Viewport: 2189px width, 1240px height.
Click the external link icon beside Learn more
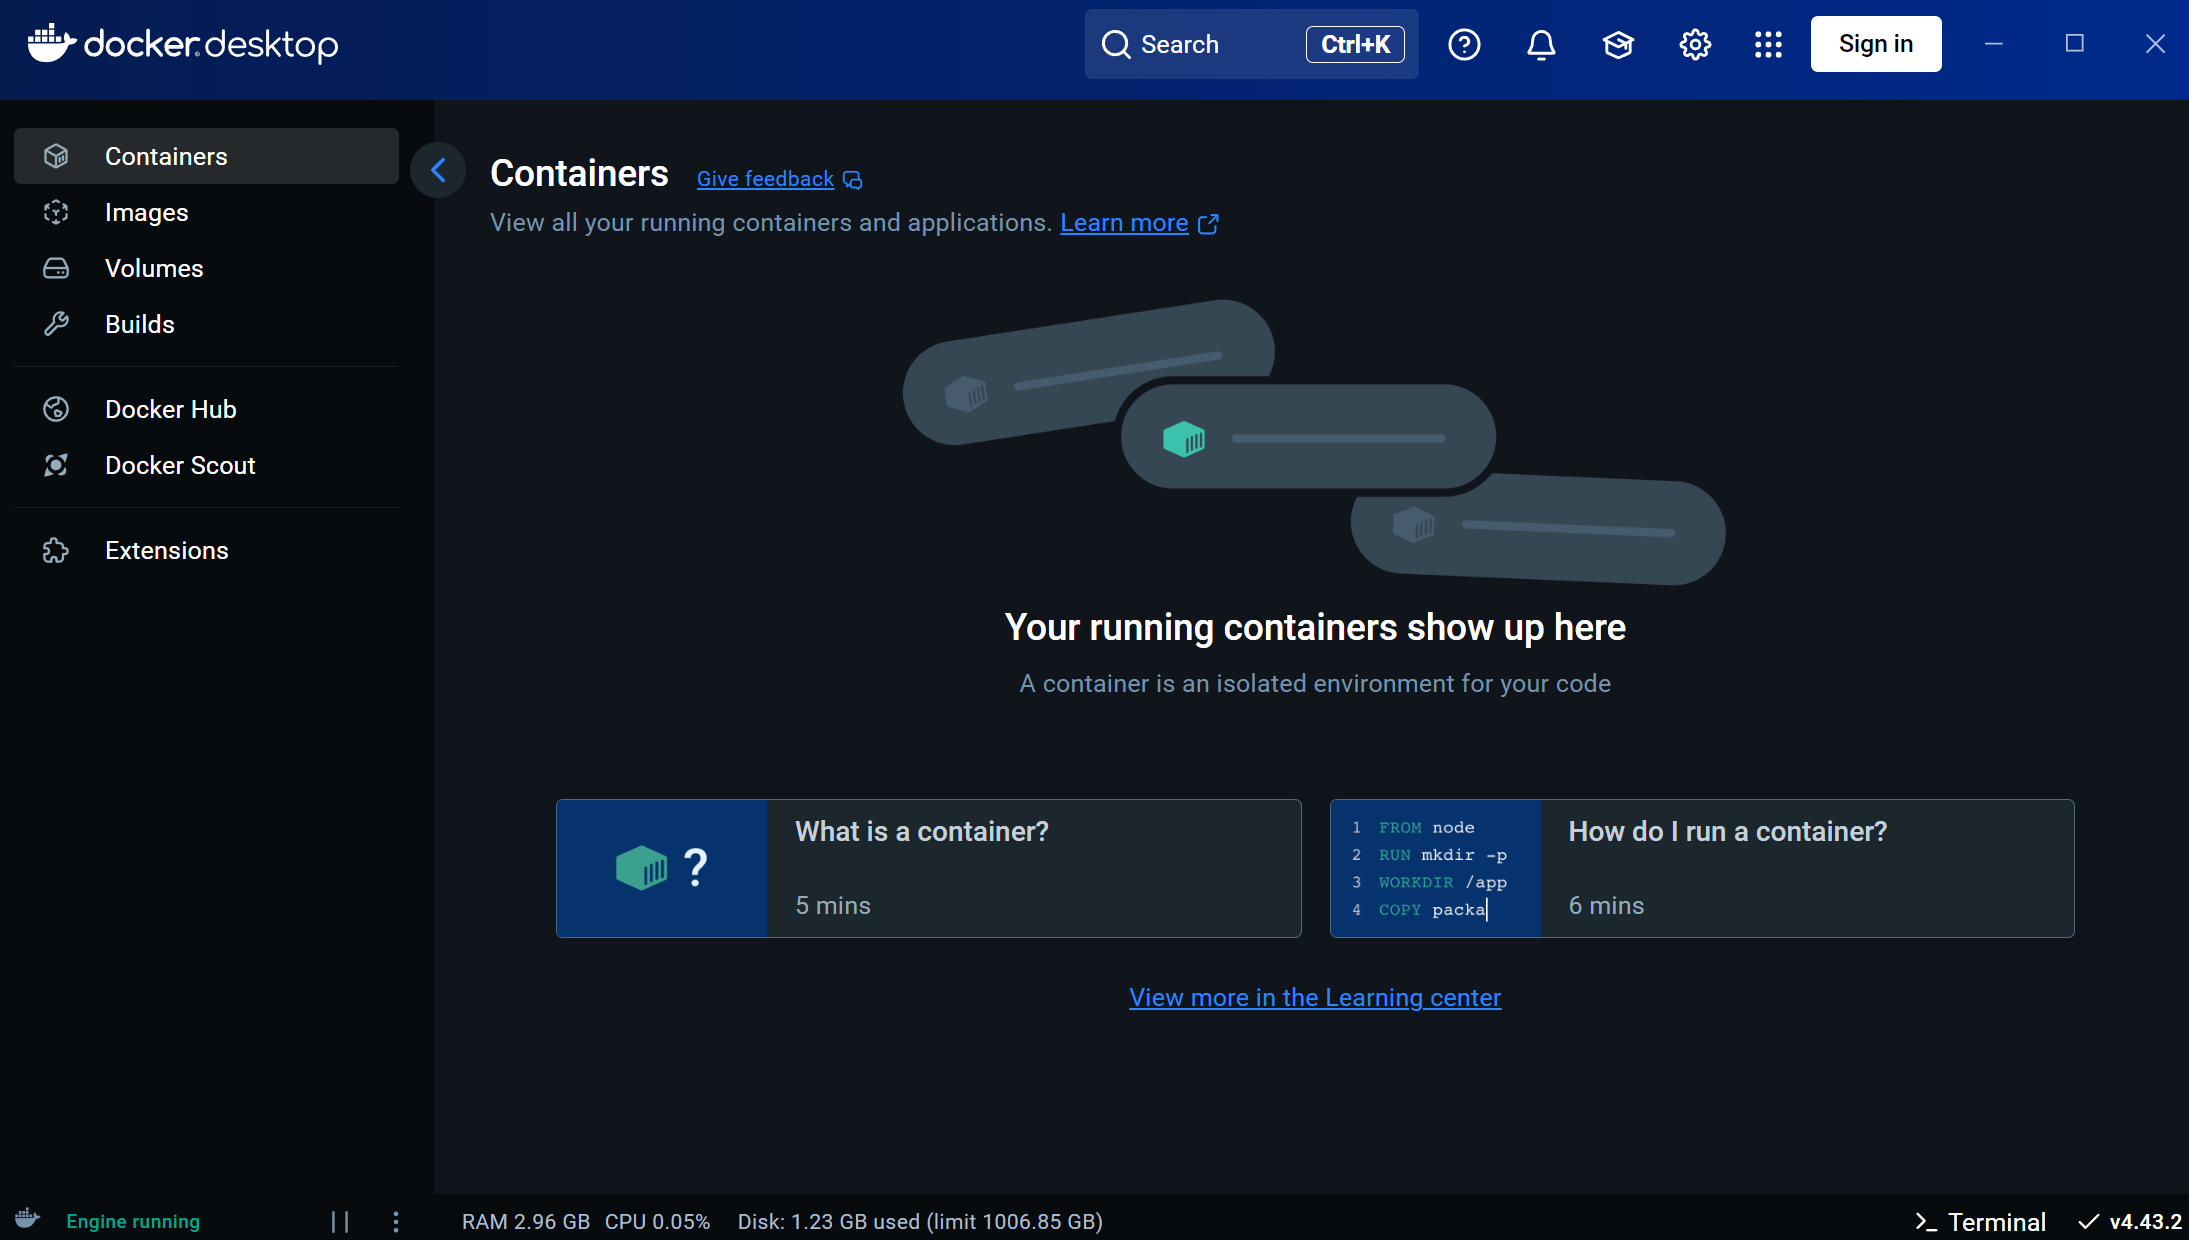tap(1208, 223)
